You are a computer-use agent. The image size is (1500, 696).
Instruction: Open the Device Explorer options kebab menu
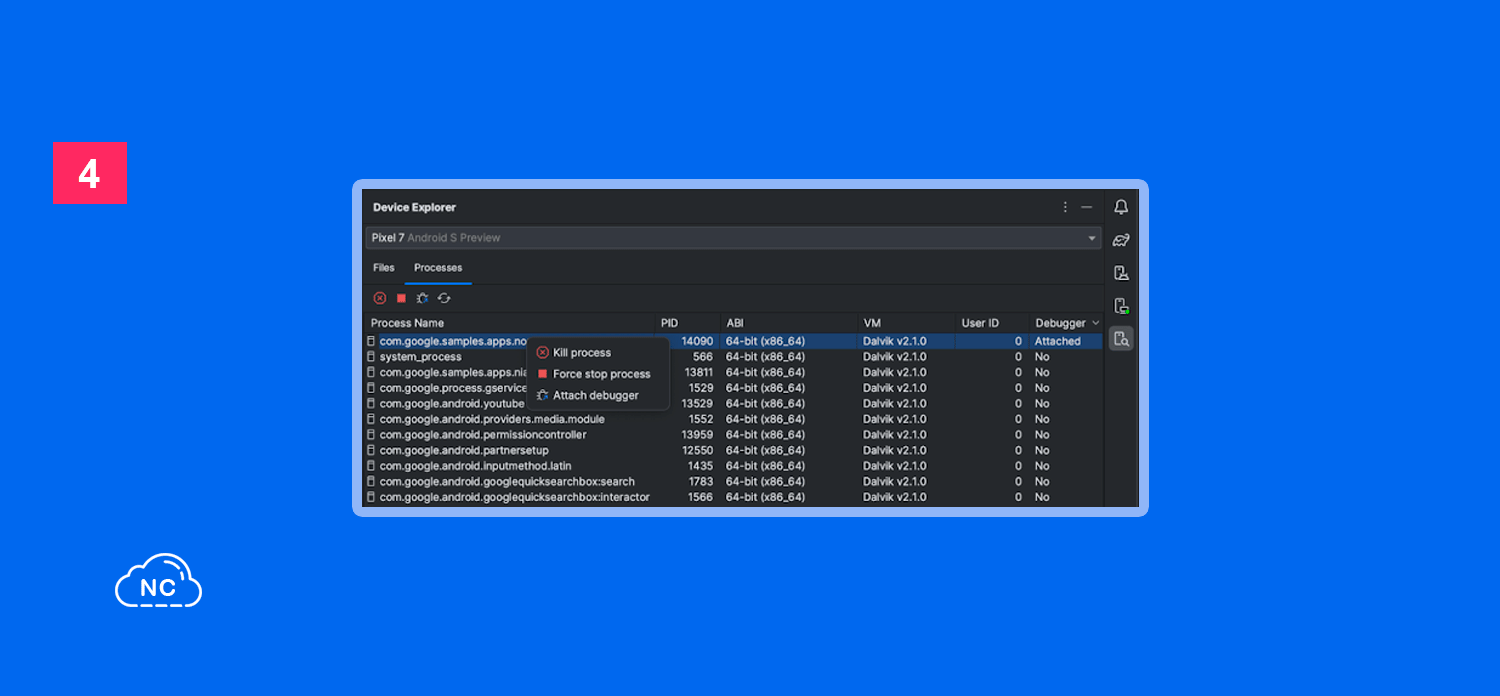pyautogui.click(x=1065, y=207)
